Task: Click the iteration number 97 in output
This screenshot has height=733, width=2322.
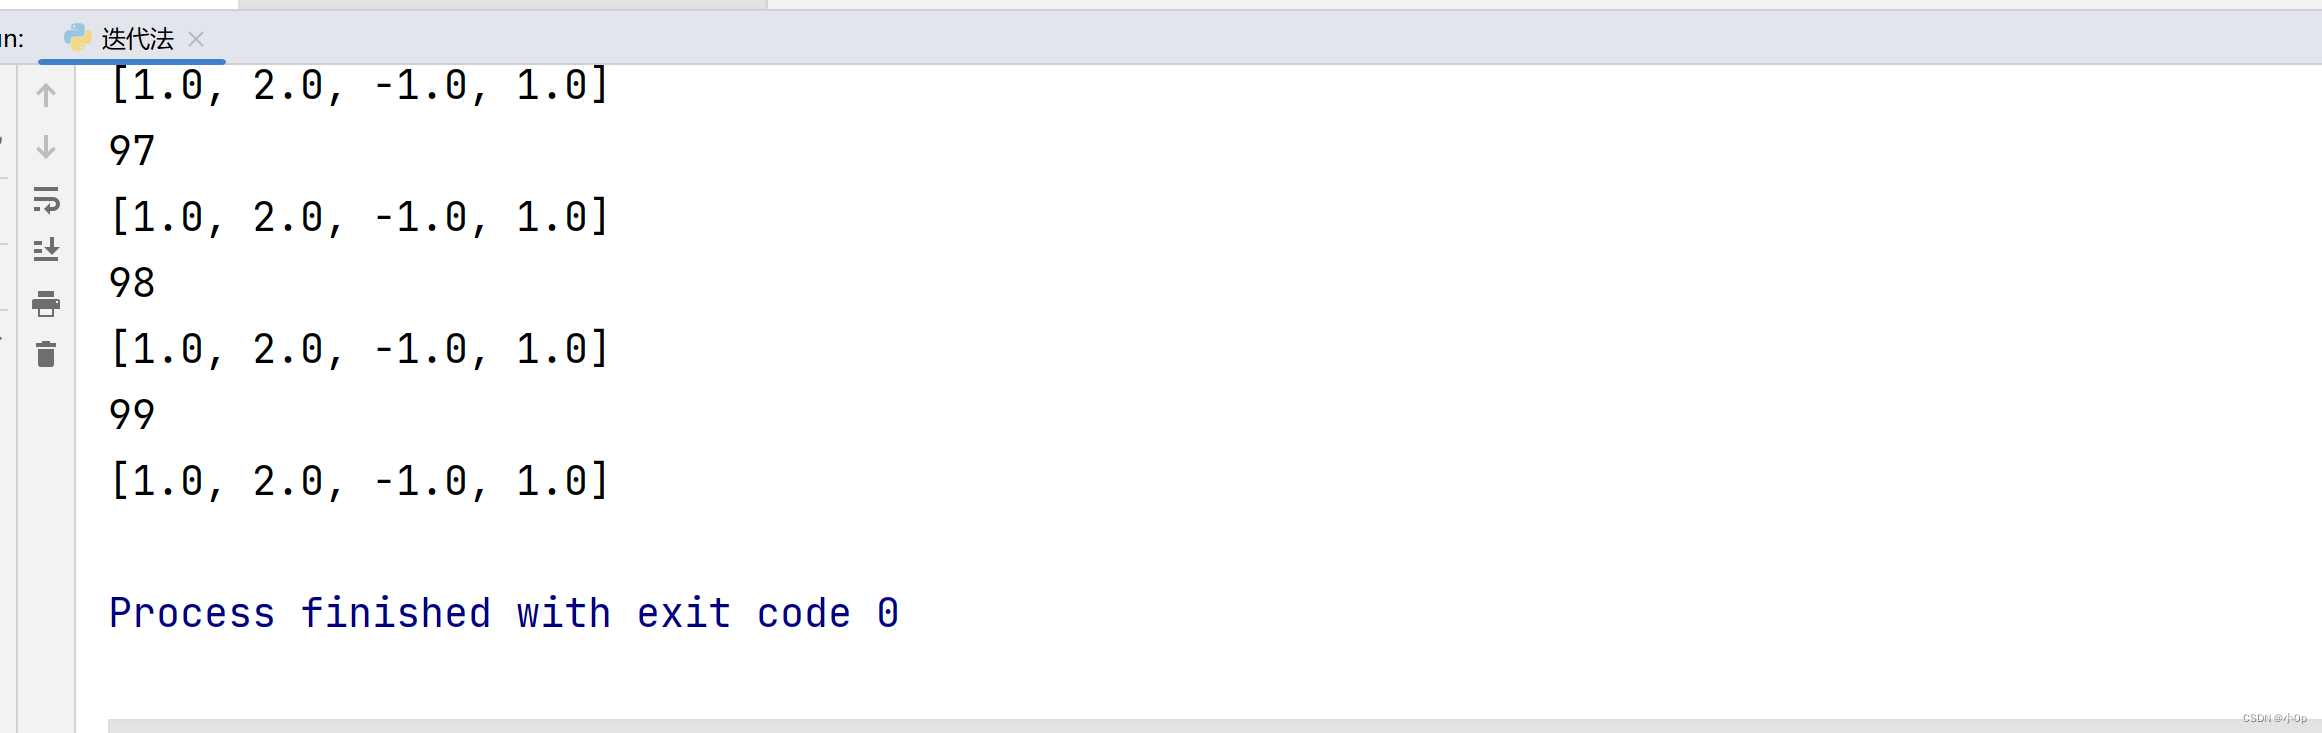Action: [x=132, y=151]
